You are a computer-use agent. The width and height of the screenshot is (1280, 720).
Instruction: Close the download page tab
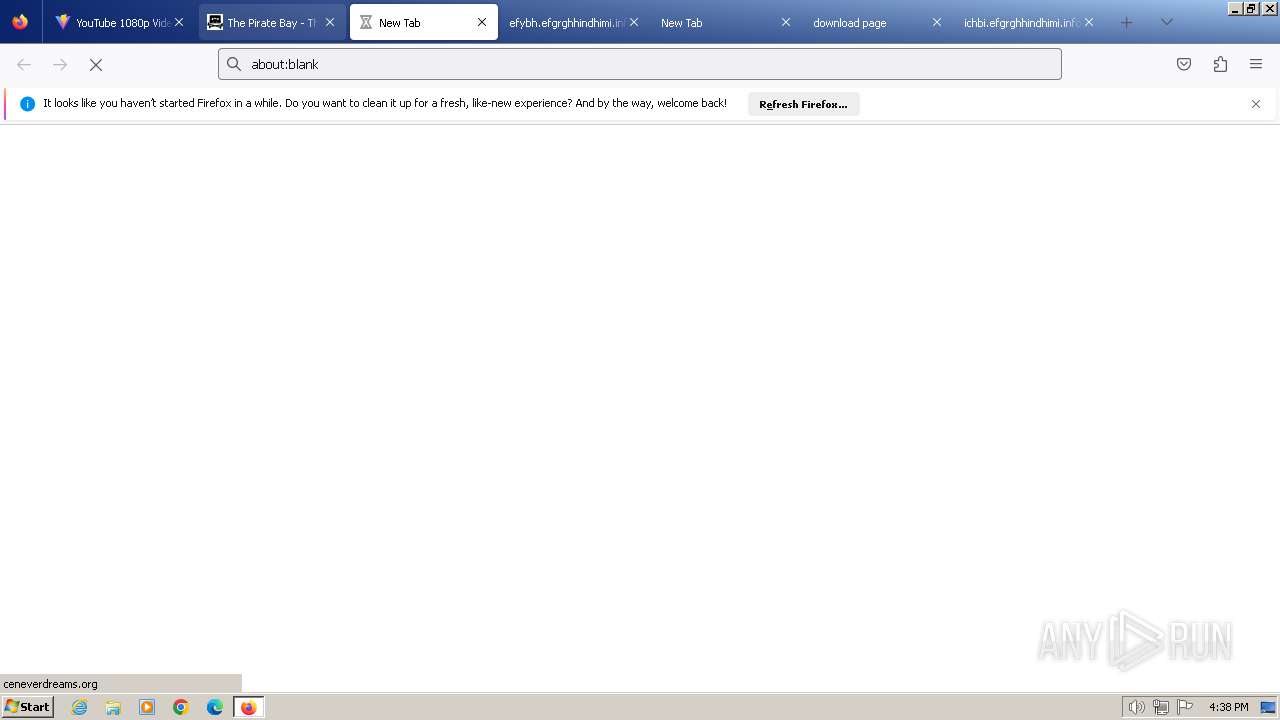937,22
